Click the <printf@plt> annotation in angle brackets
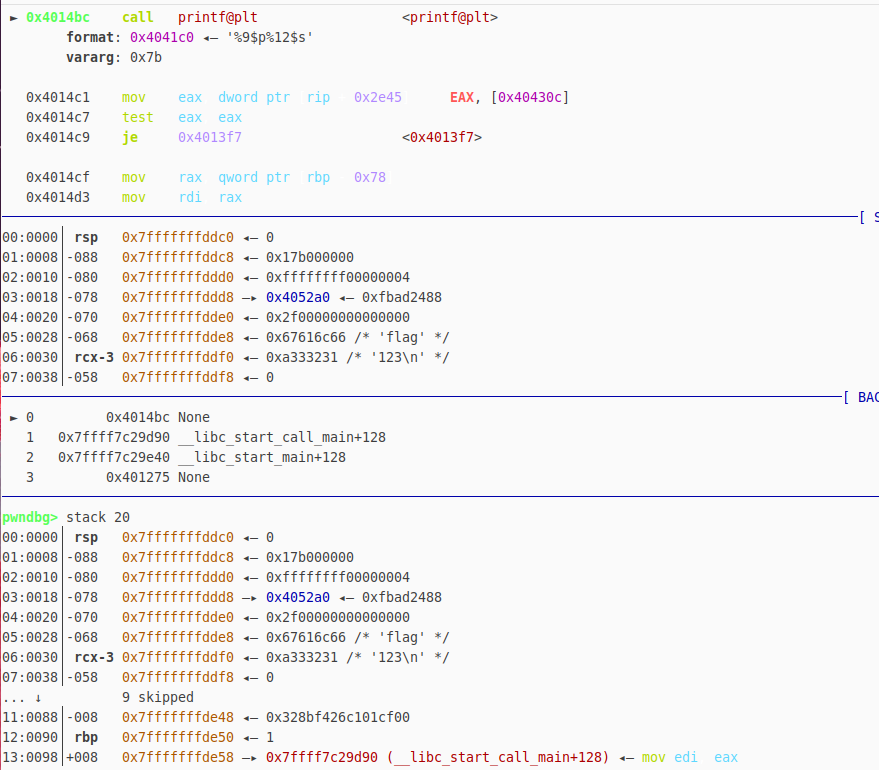This screenshot has height=770, width=879. point(450,17)
